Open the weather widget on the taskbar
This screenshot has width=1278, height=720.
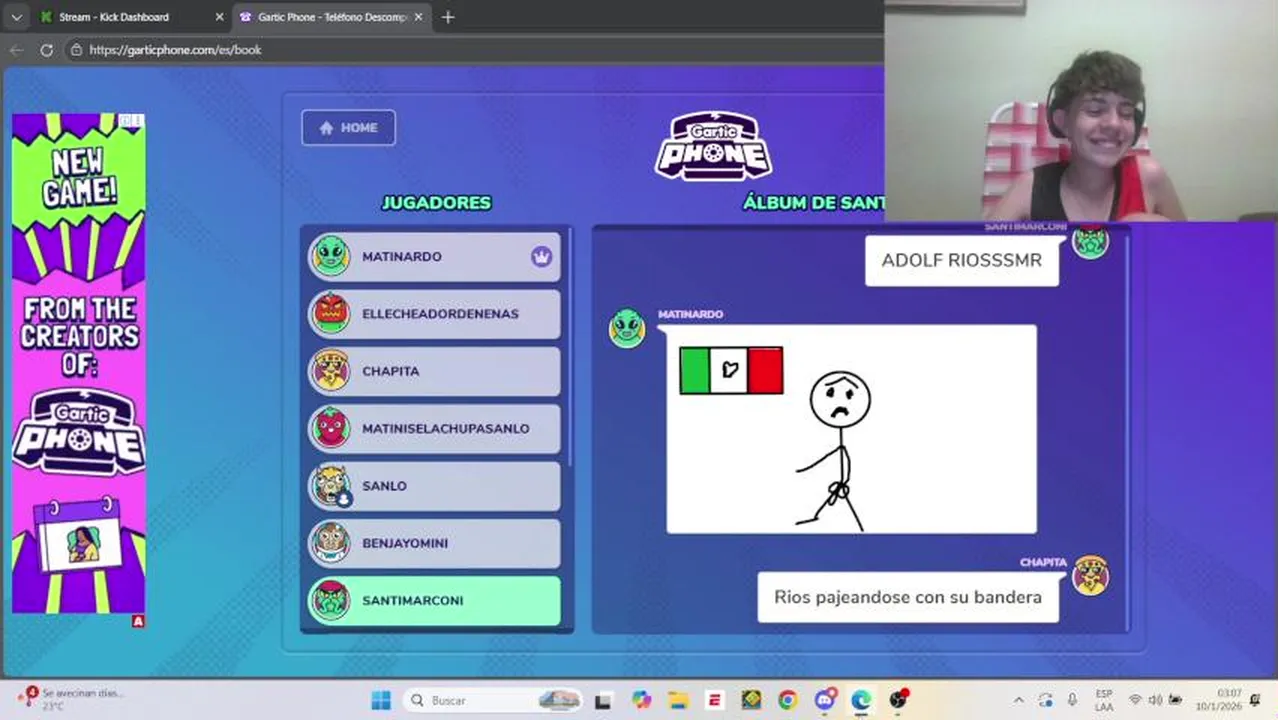pos(70,699)
